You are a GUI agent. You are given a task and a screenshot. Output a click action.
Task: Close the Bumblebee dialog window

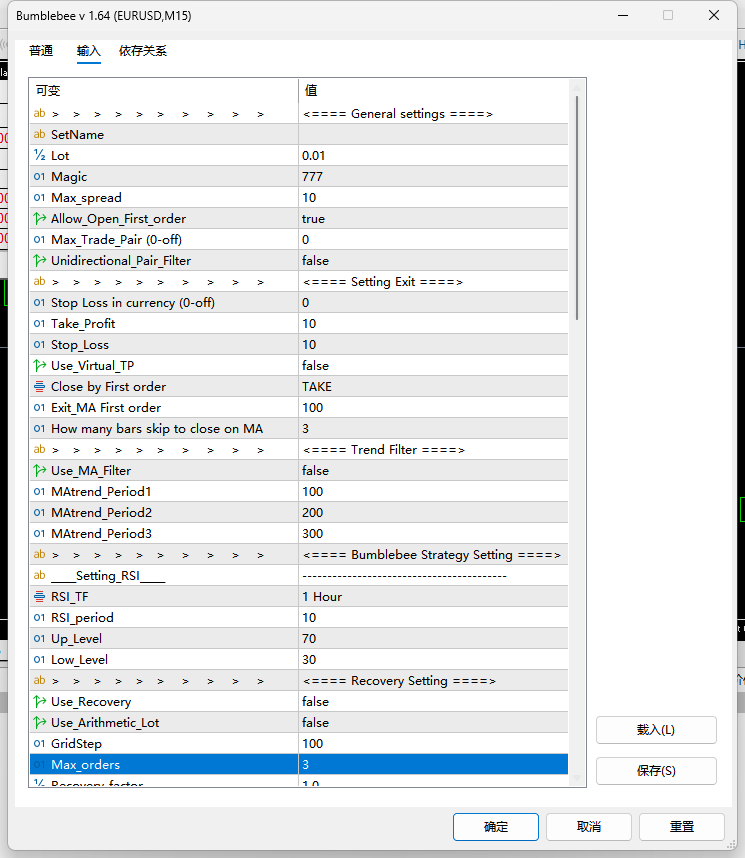714,15
